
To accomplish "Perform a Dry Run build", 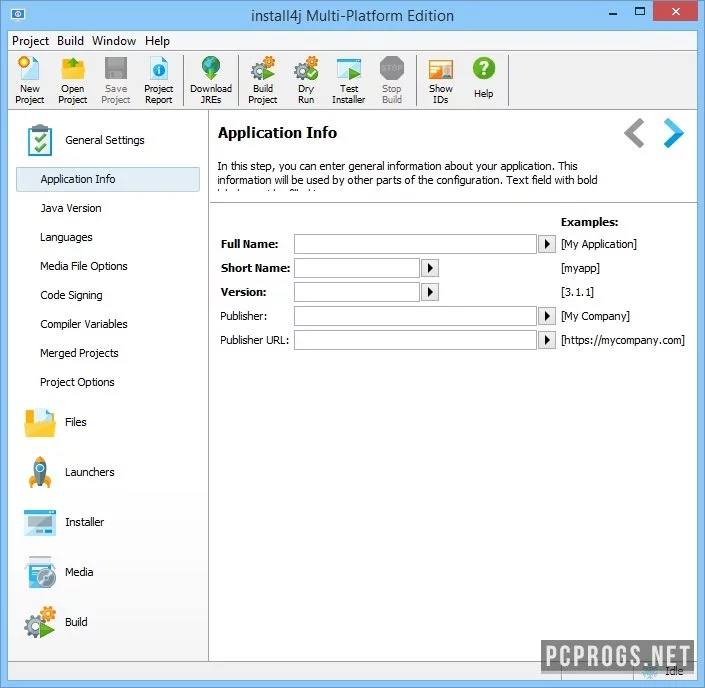I will 306,80.
